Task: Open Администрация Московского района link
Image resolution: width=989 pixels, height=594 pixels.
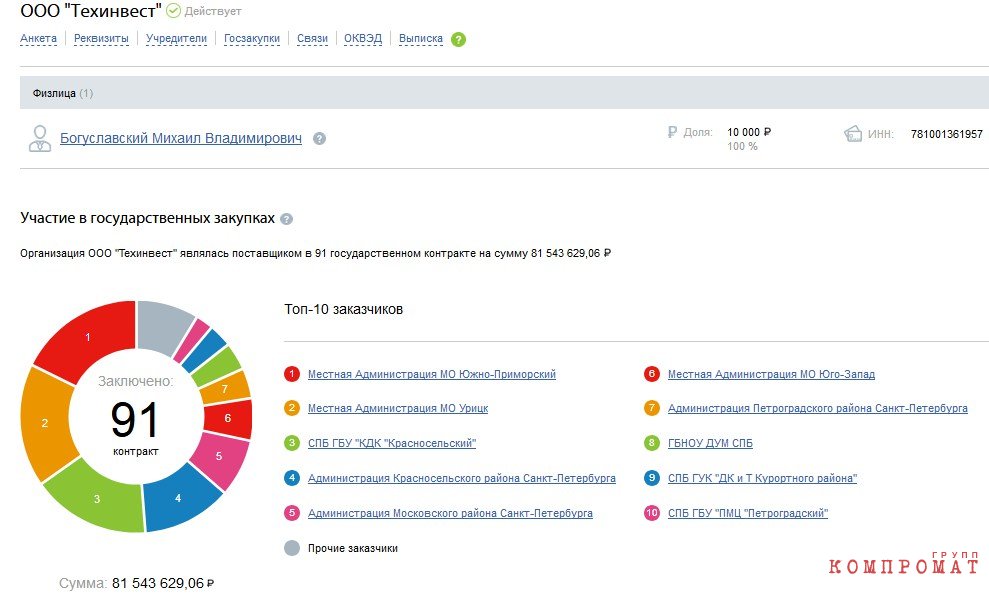Action: coord(450,513)
